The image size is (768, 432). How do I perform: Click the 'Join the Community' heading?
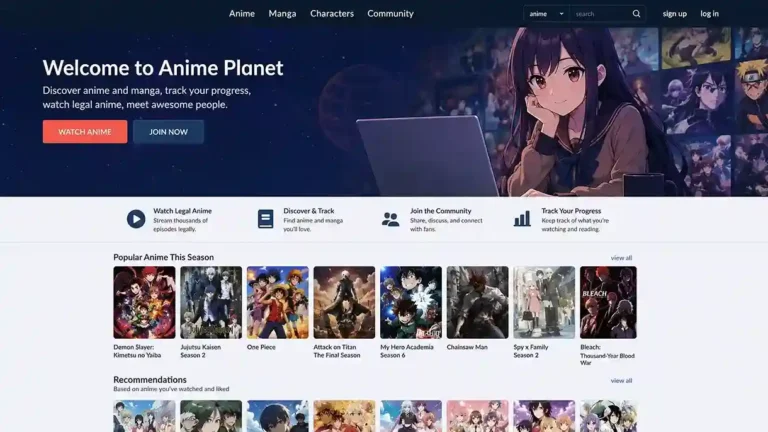tap(441, 211)
